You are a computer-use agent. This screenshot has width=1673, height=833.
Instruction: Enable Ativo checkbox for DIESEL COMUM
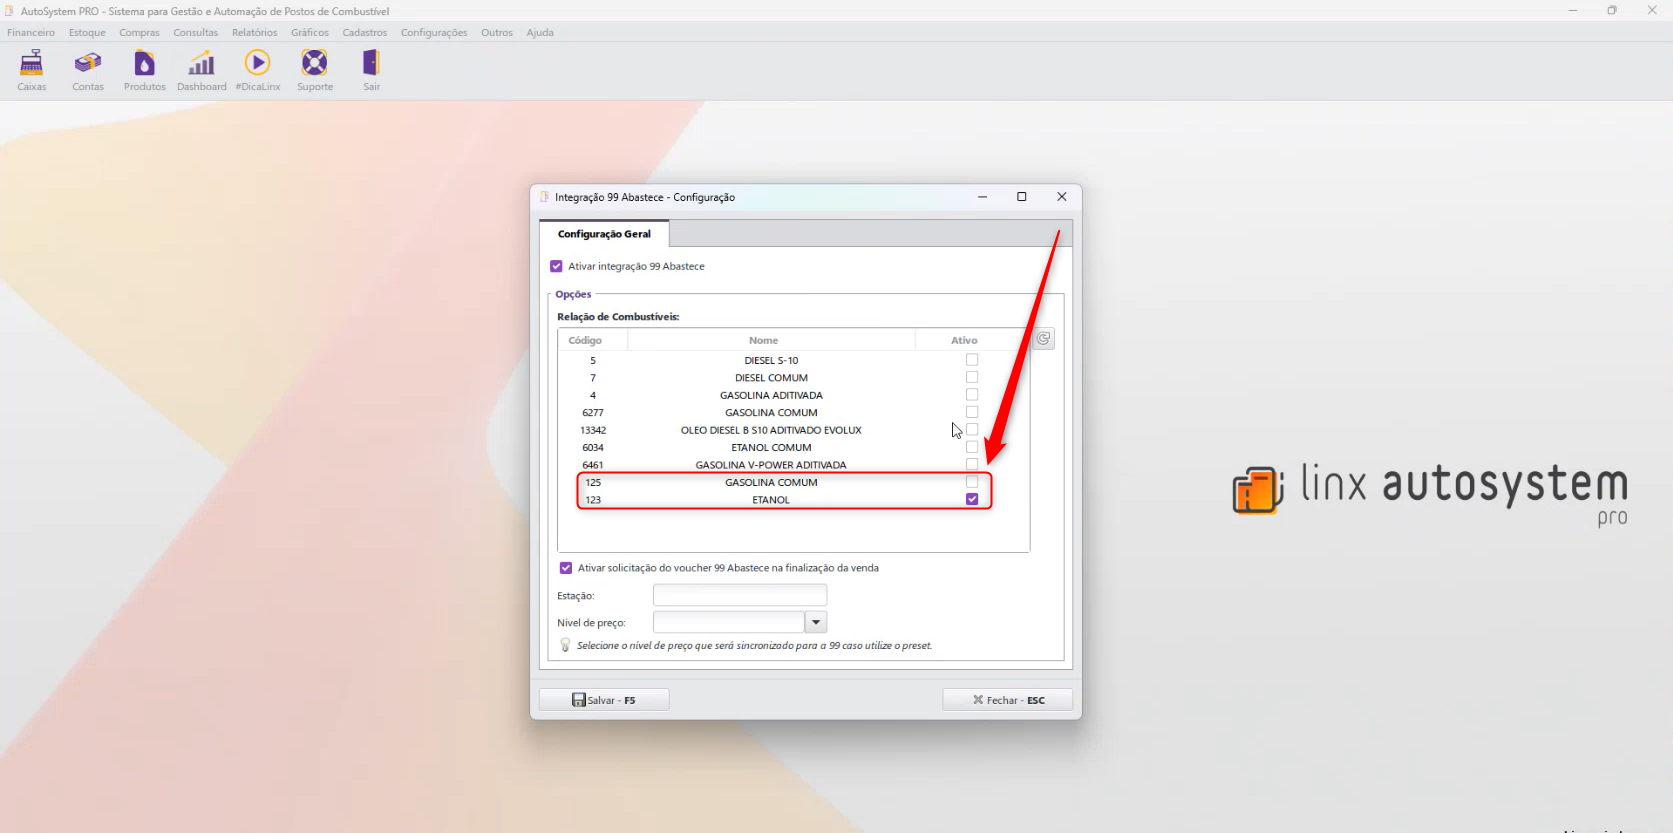972,377
